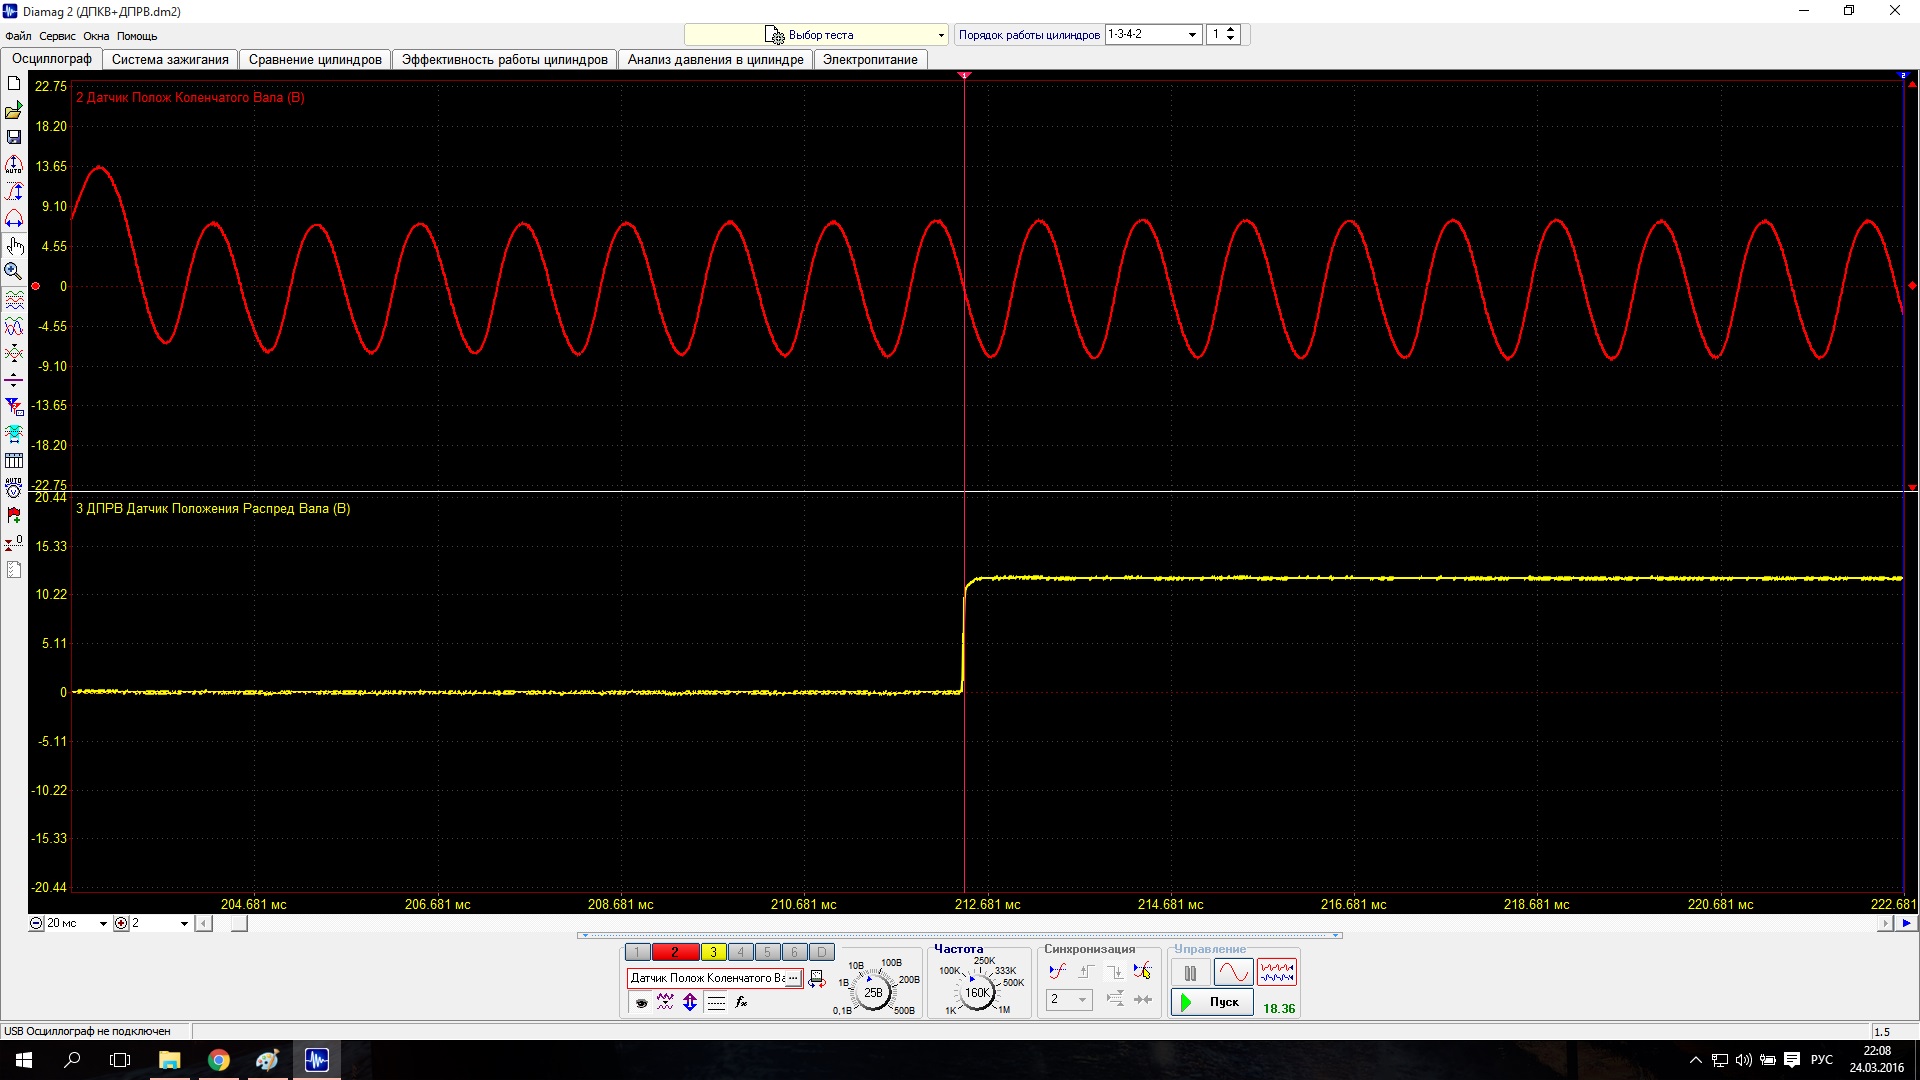Viewport: 1920px width, 1080px height.
Task: Select the horizontal cursor lines tool
Action: [14, 380]
